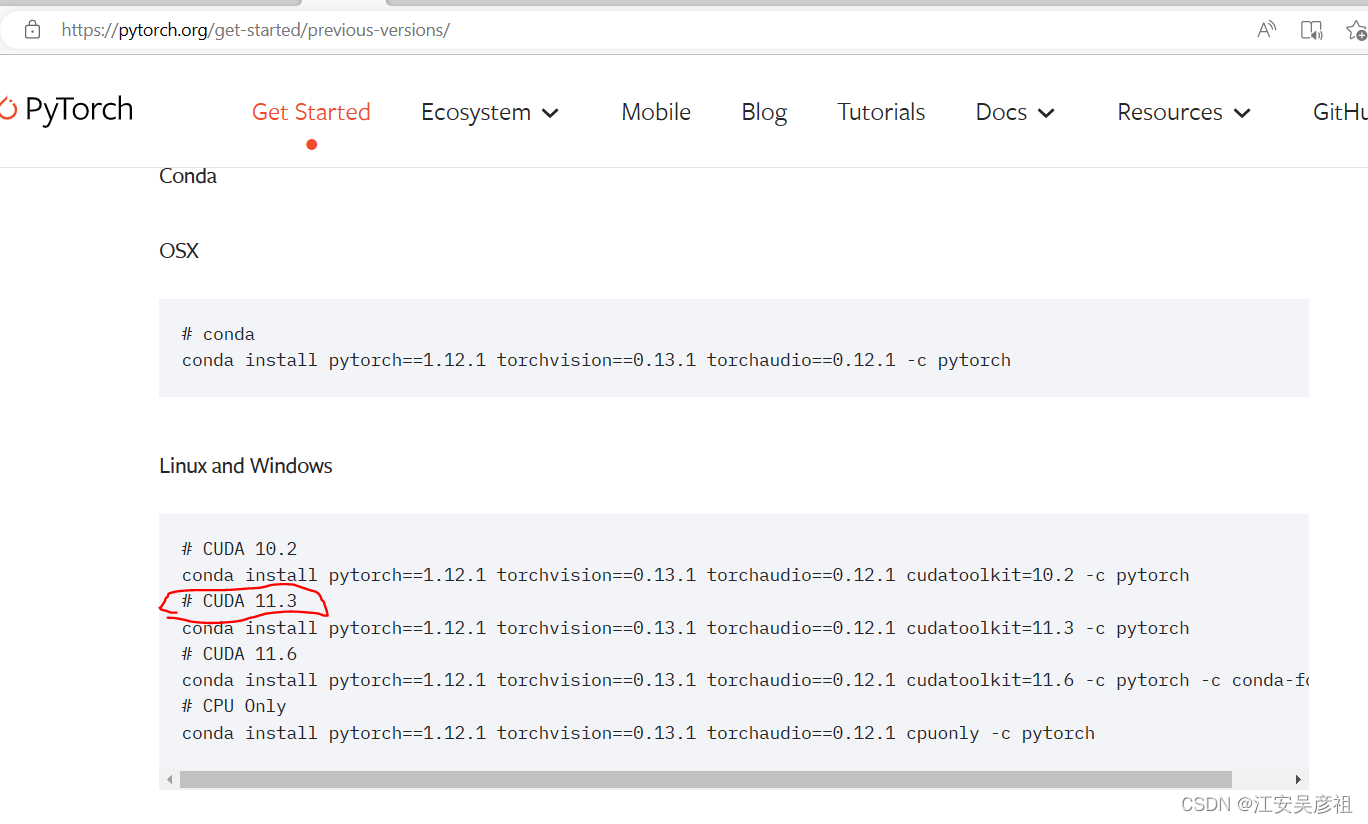Open the Read aloud icon in address bar
The height and width of the screenshot is (824, 1368).
[x=1266, y=30]
